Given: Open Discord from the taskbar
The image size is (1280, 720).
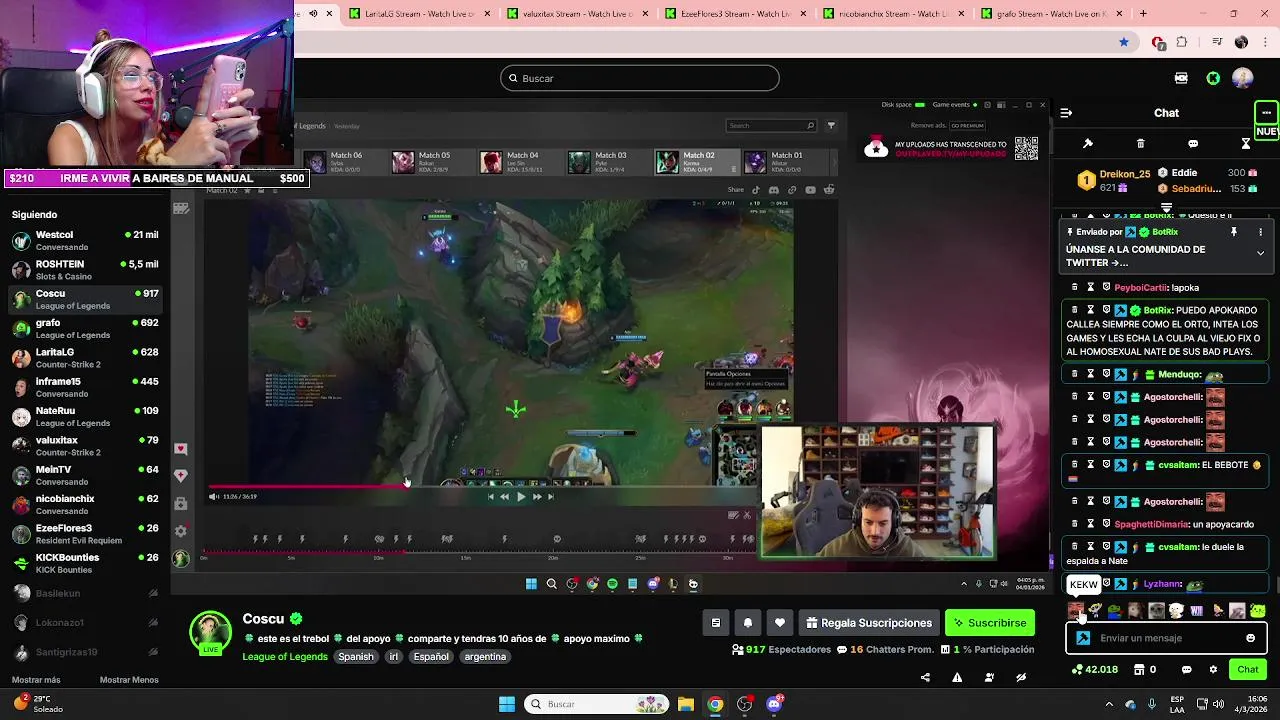Looking at the screenshot, I should (x=774, y=704).
